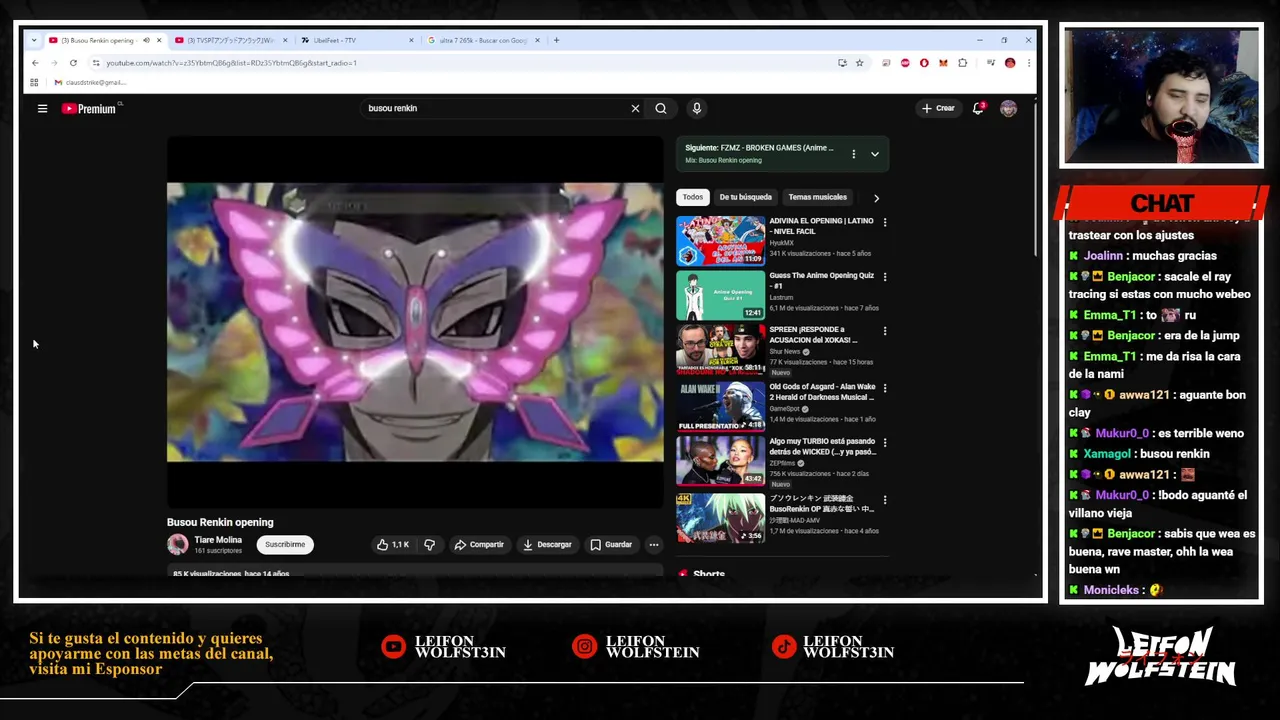Open the Tiare Molina channel name link

[x=218, y=540]
